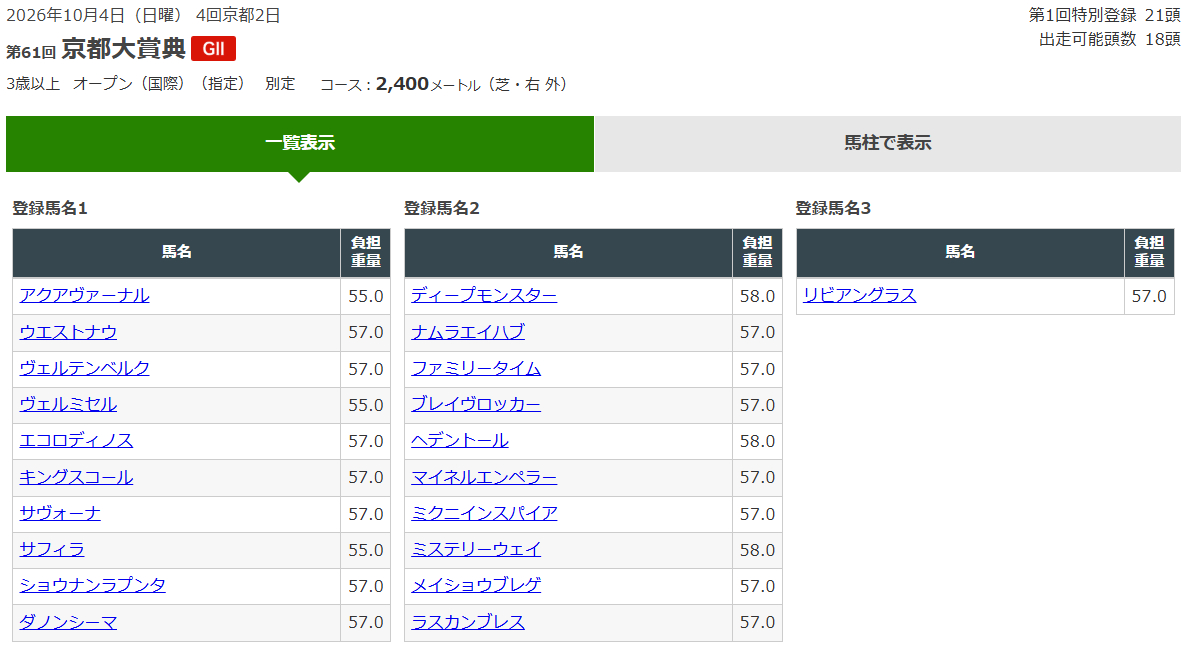This screenshot has width=1183, height=645.
Task: Open horse link ラスカンブレス
Action: point(468,622)
